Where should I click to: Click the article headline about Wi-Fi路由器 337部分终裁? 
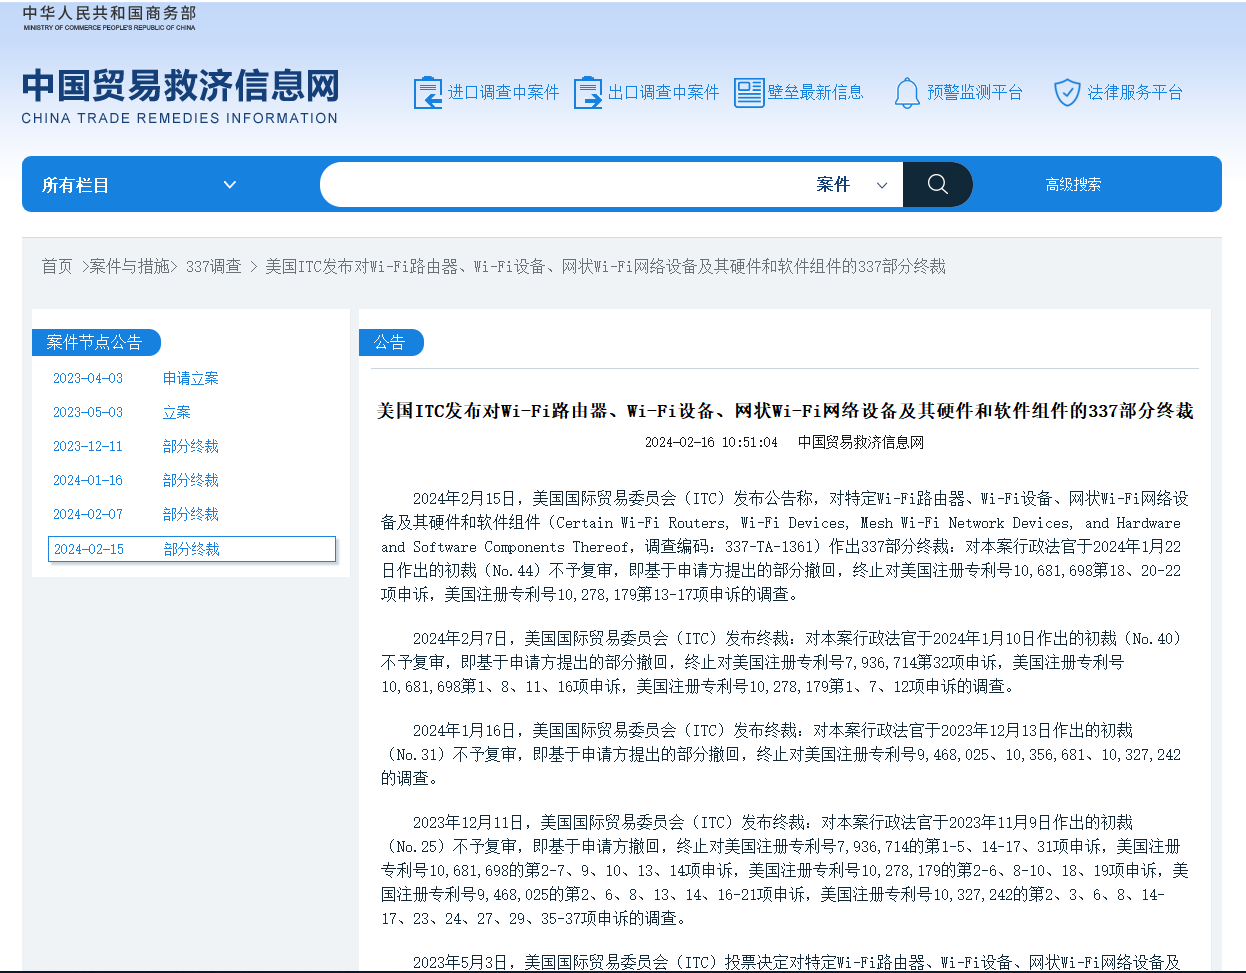click(x=785, y=411)
